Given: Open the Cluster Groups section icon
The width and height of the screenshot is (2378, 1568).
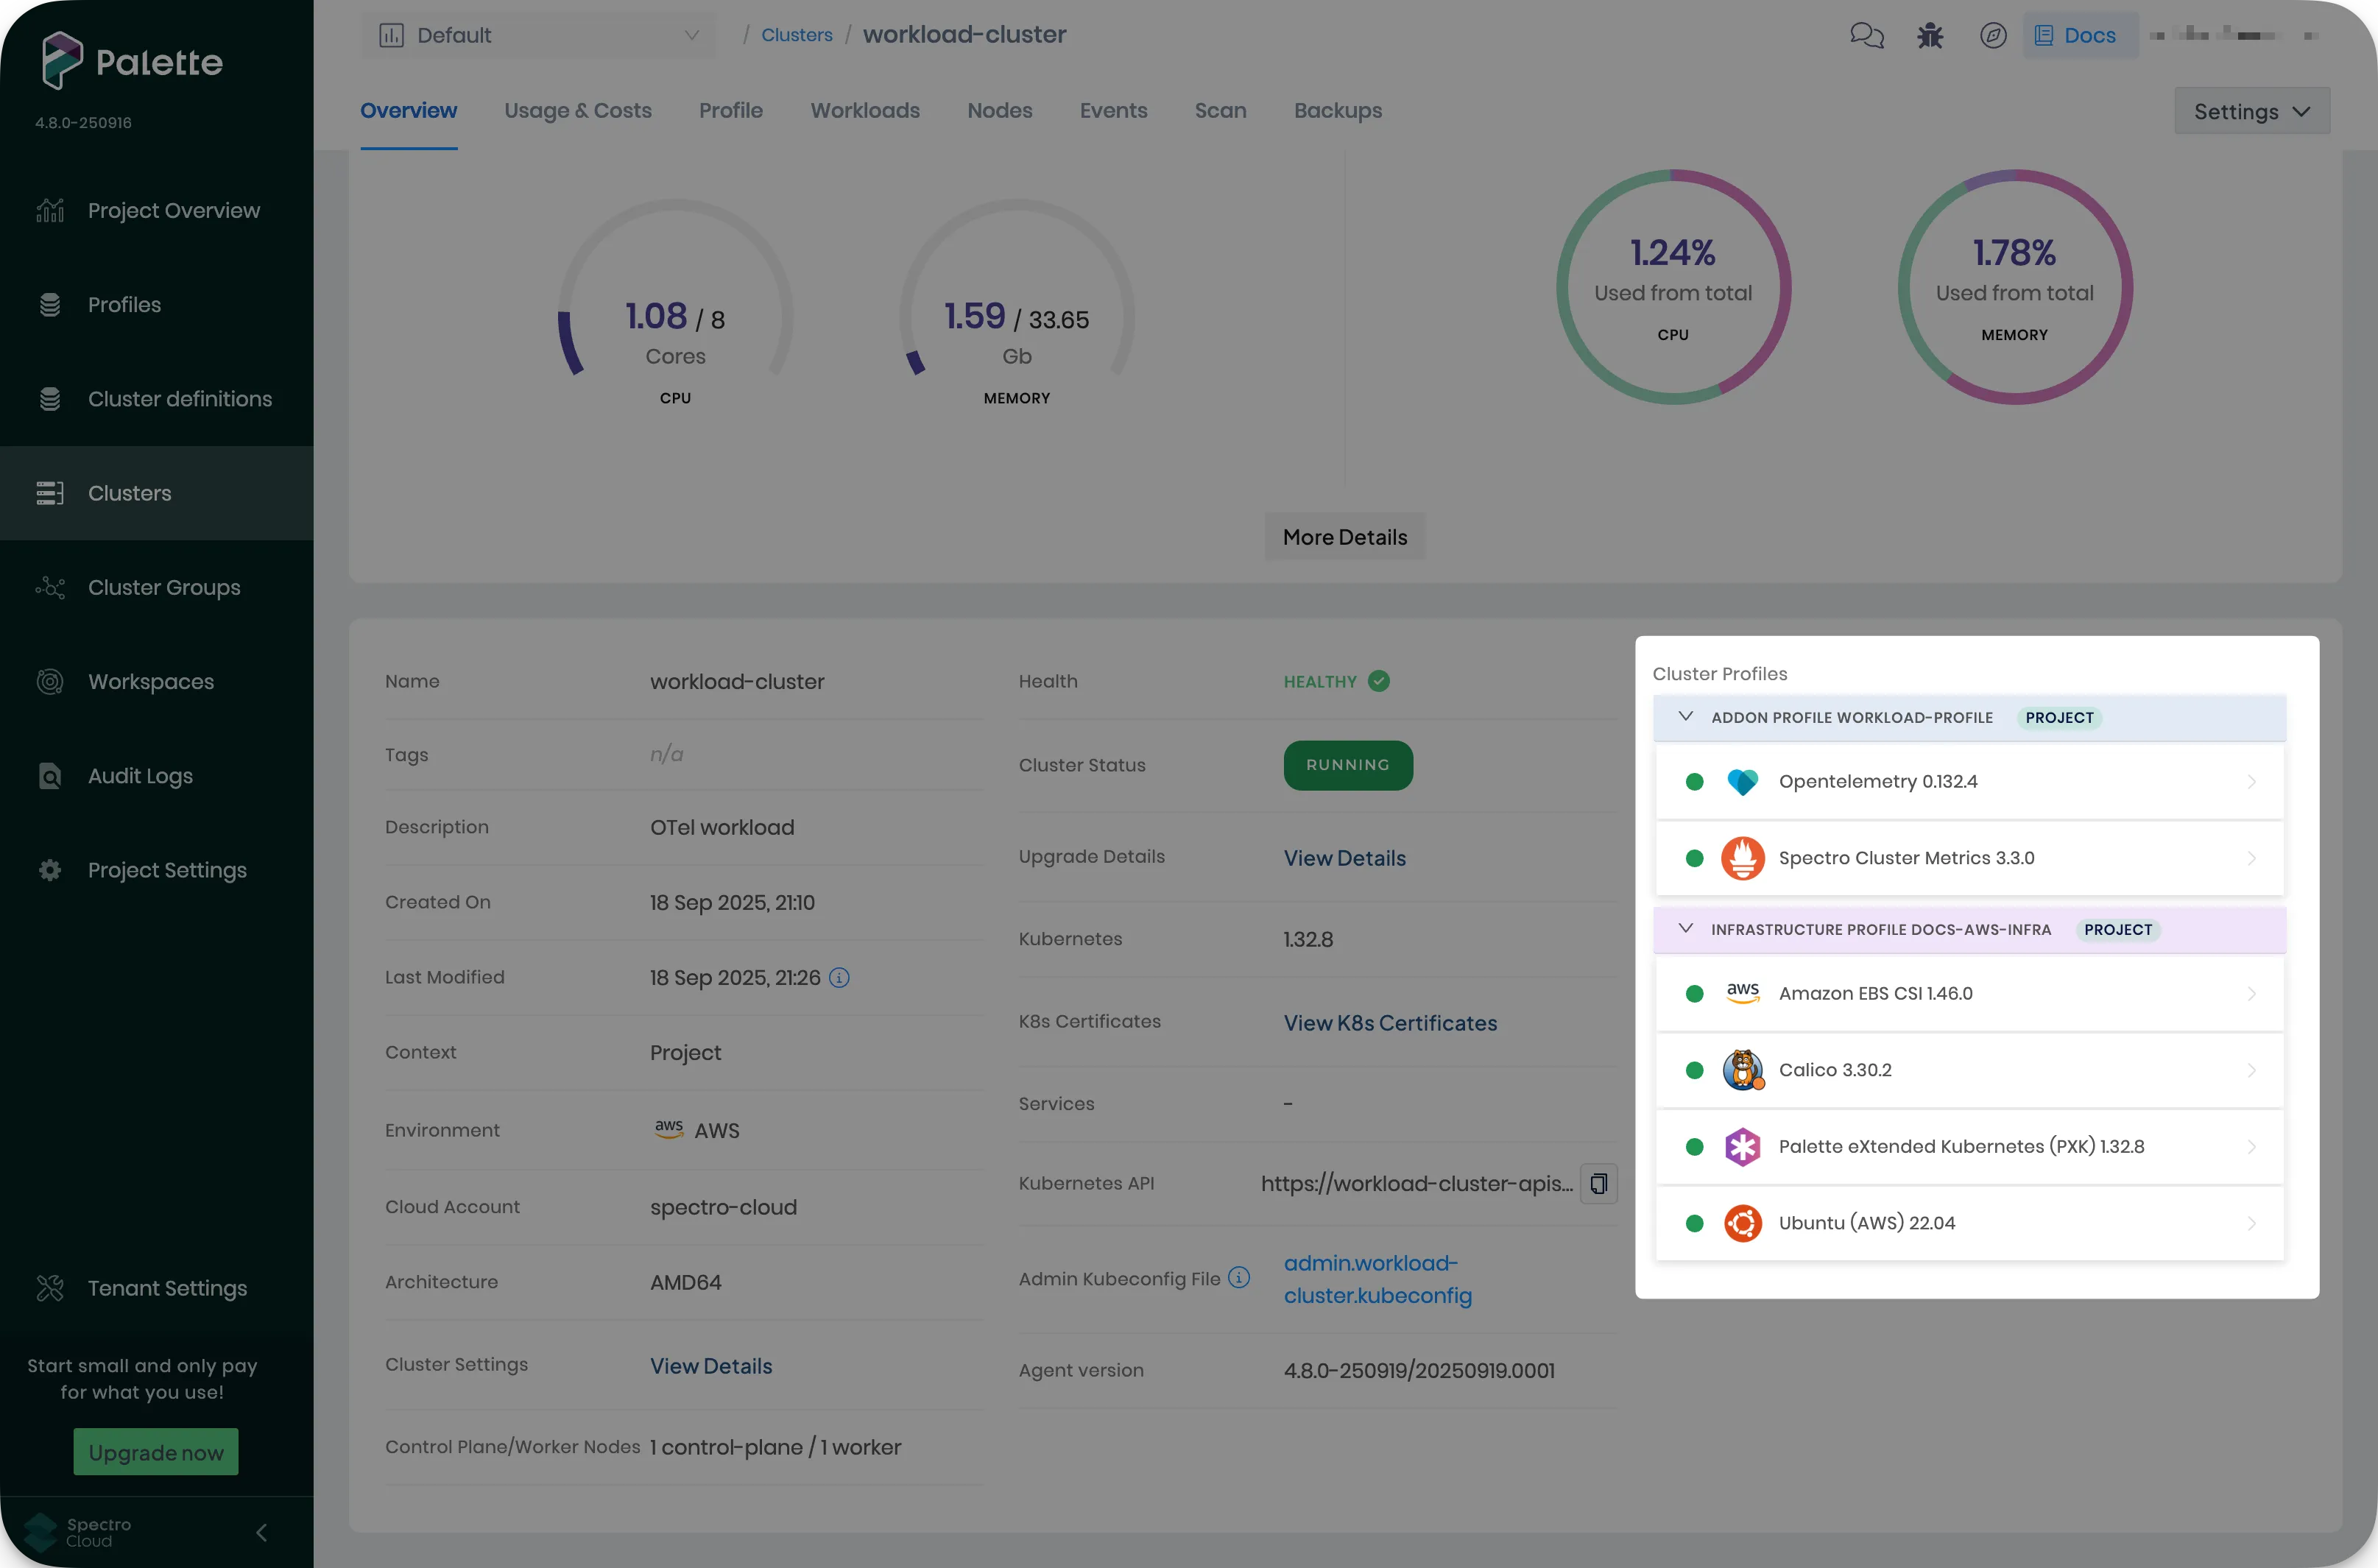Looking at the screenshot, I should (51, 588).
